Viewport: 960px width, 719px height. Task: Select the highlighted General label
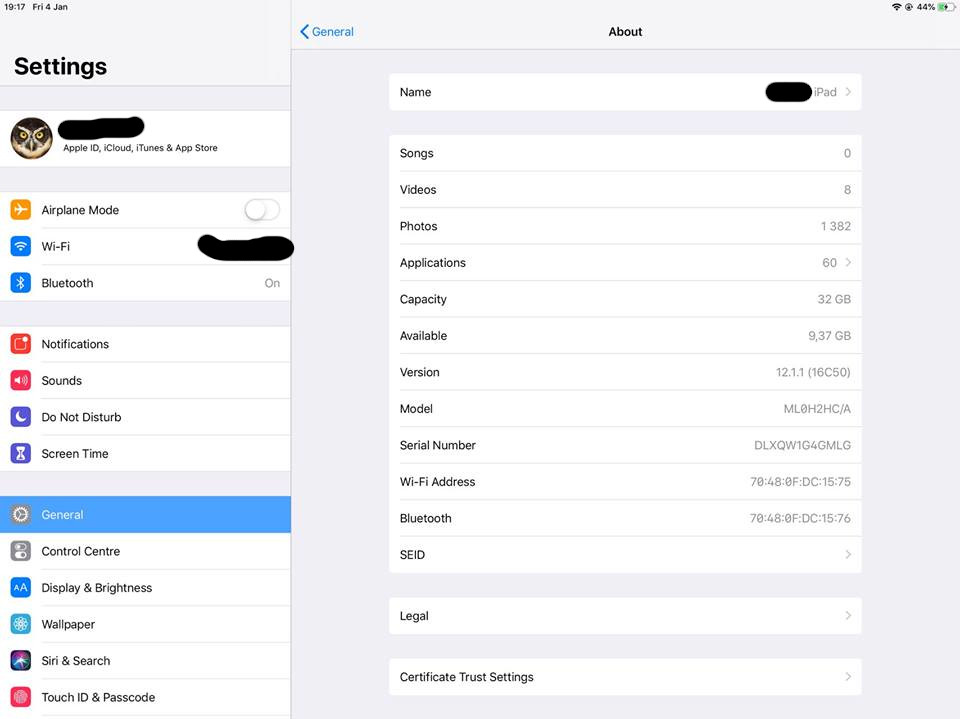(x=62, y=514)
